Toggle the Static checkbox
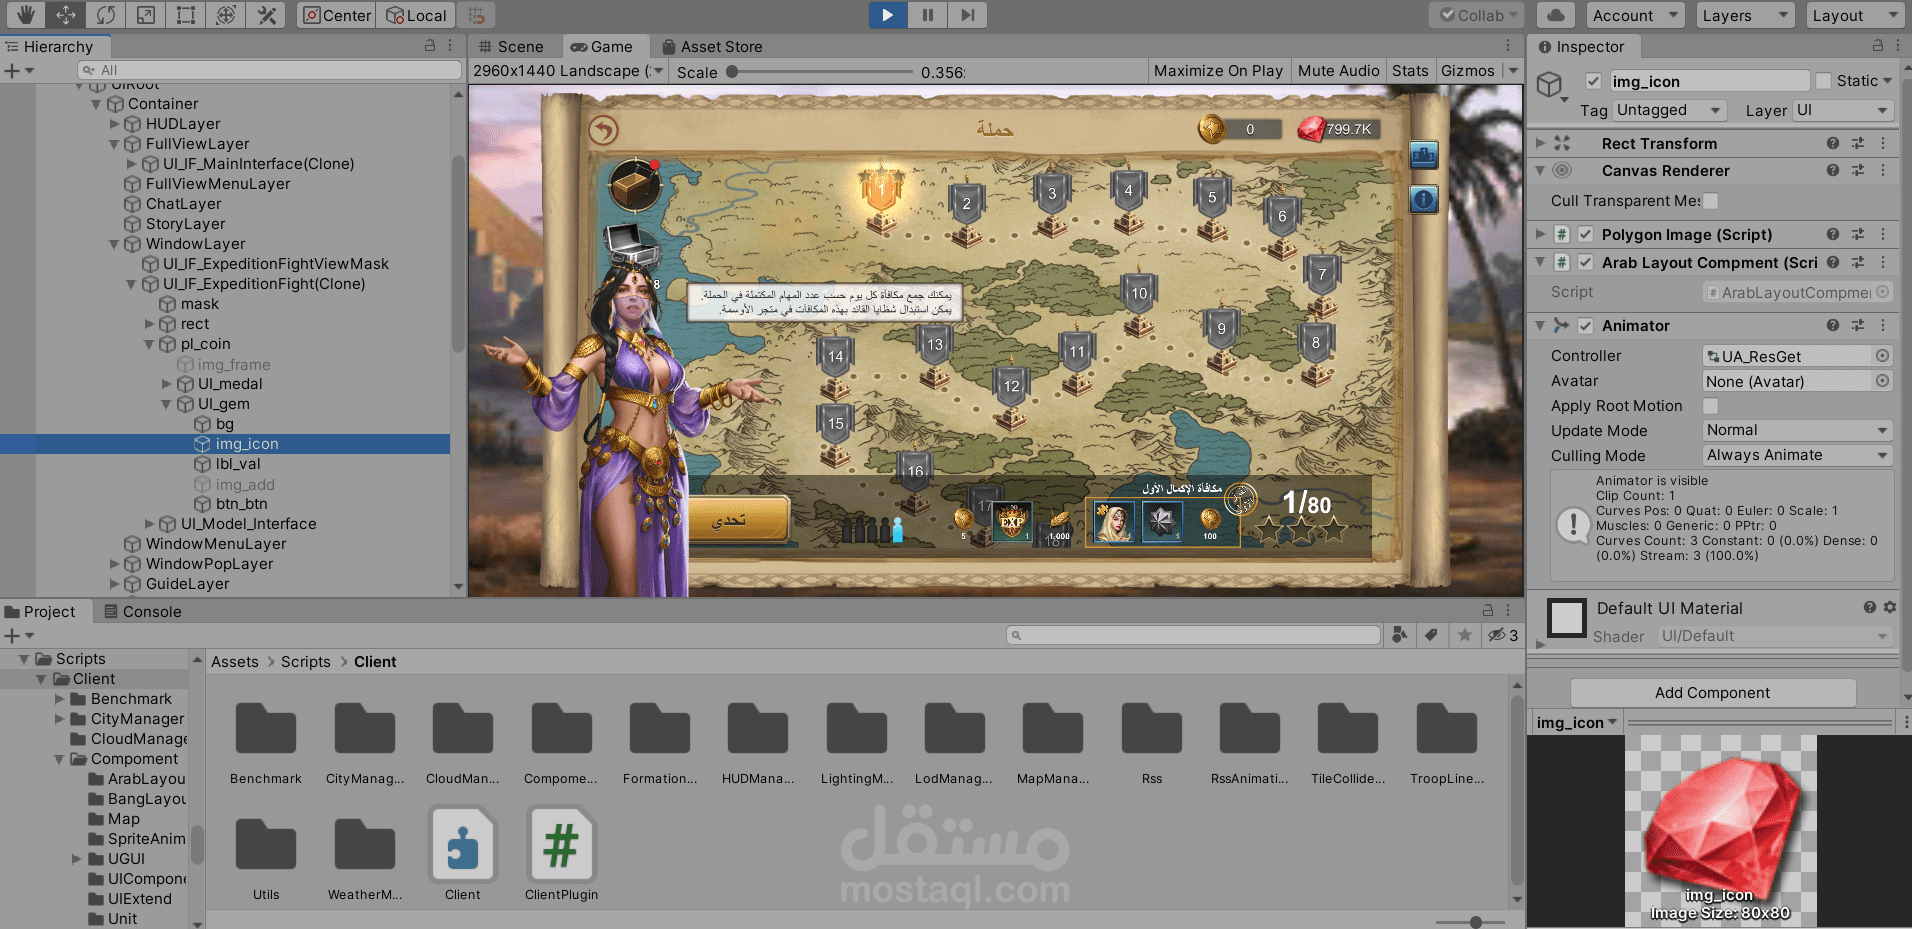Image resolution: width=1912 pixels, height=929 pixels. point(1823,81)
